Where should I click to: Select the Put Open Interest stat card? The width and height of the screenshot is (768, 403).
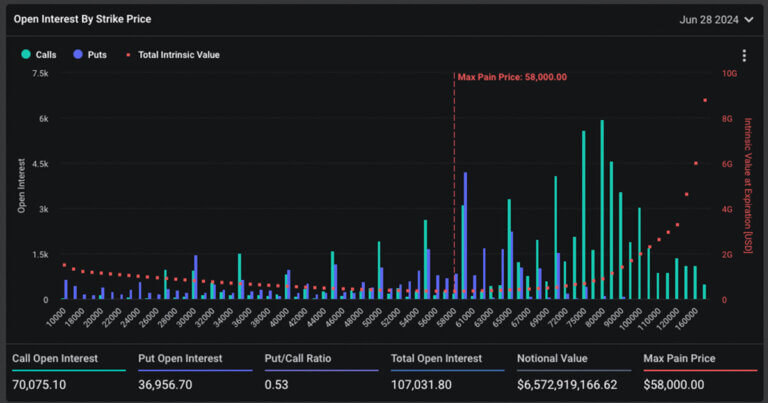194,370
